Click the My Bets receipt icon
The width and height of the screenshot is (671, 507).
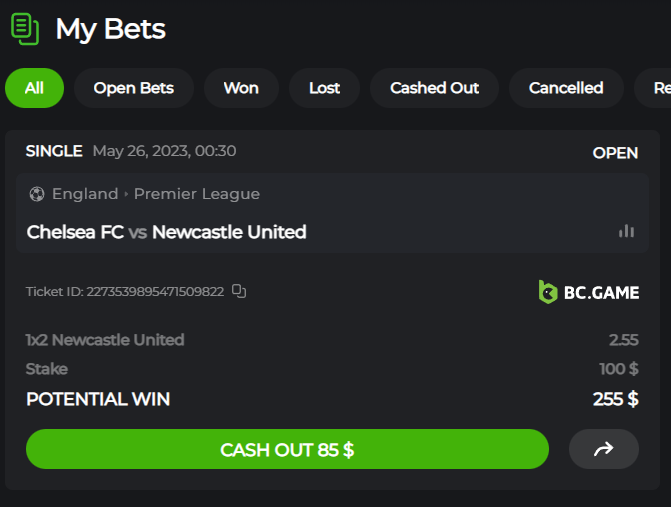pyautogui.click(x=25, y=29)
